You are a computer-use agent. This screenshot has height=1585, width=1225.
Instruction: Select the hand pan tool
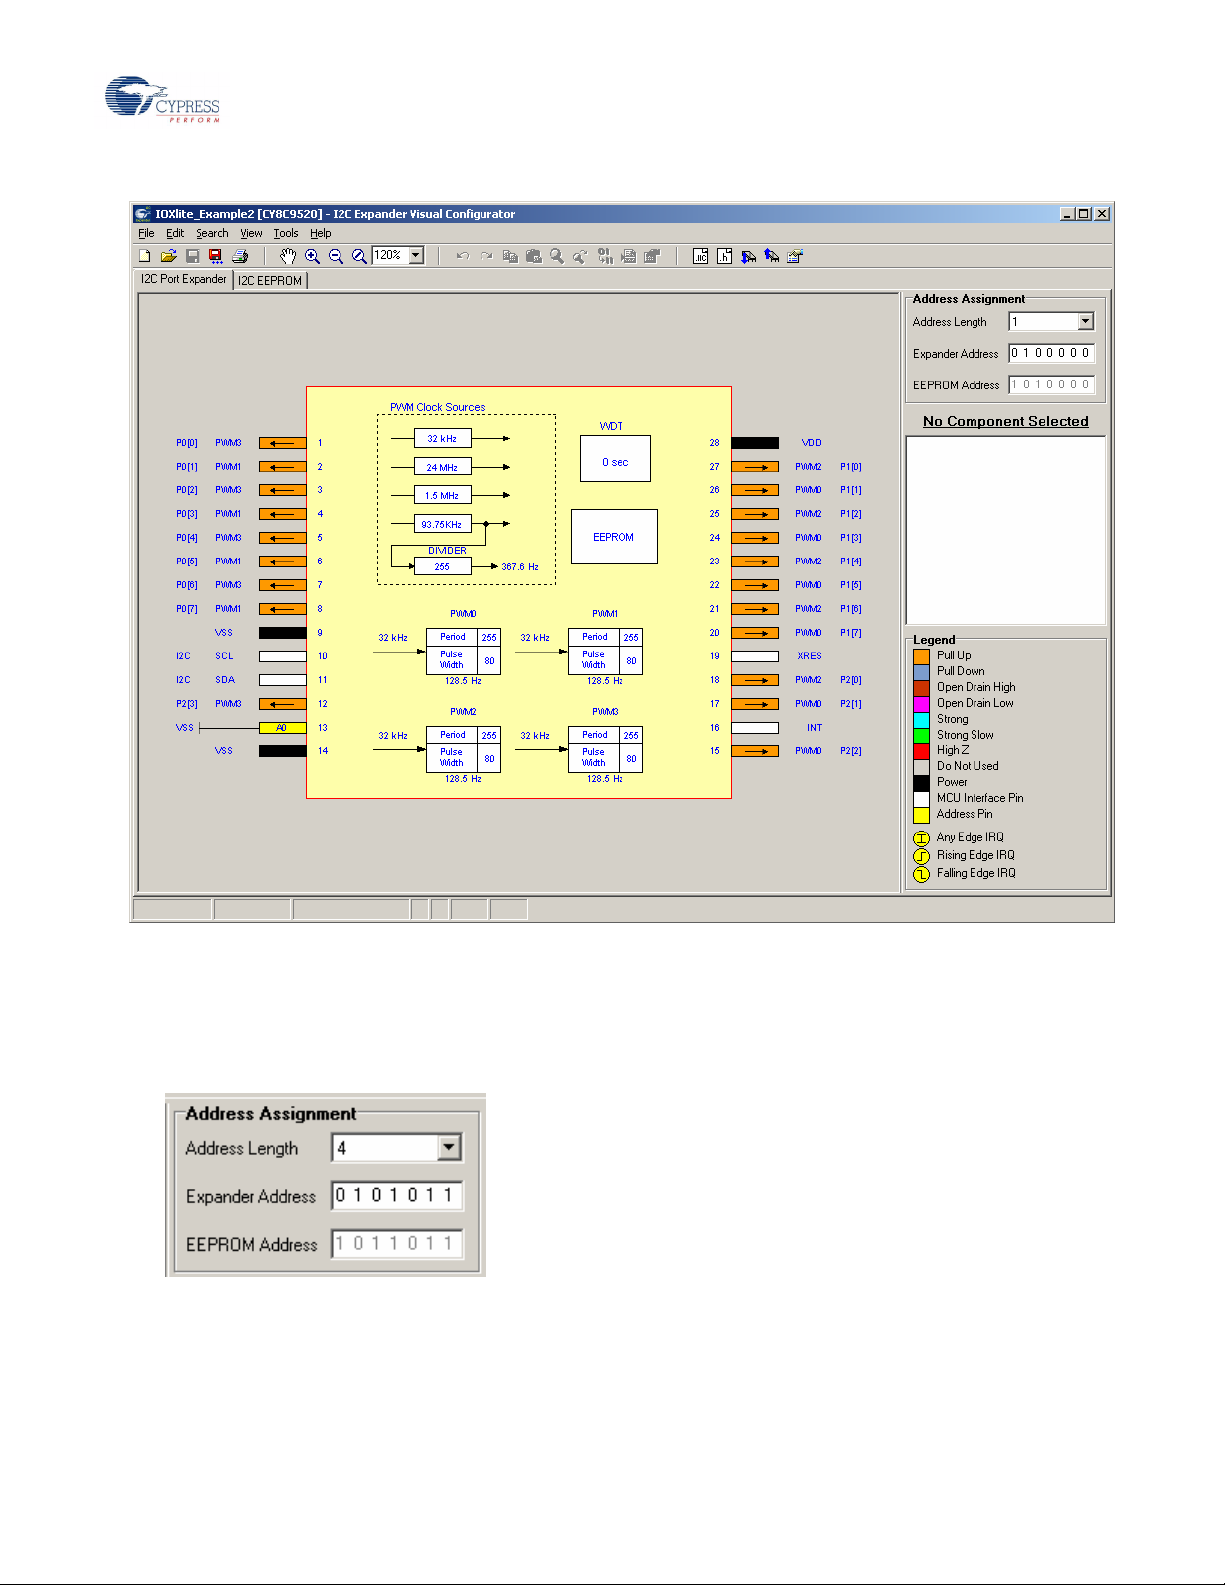[x=288, y=256]
